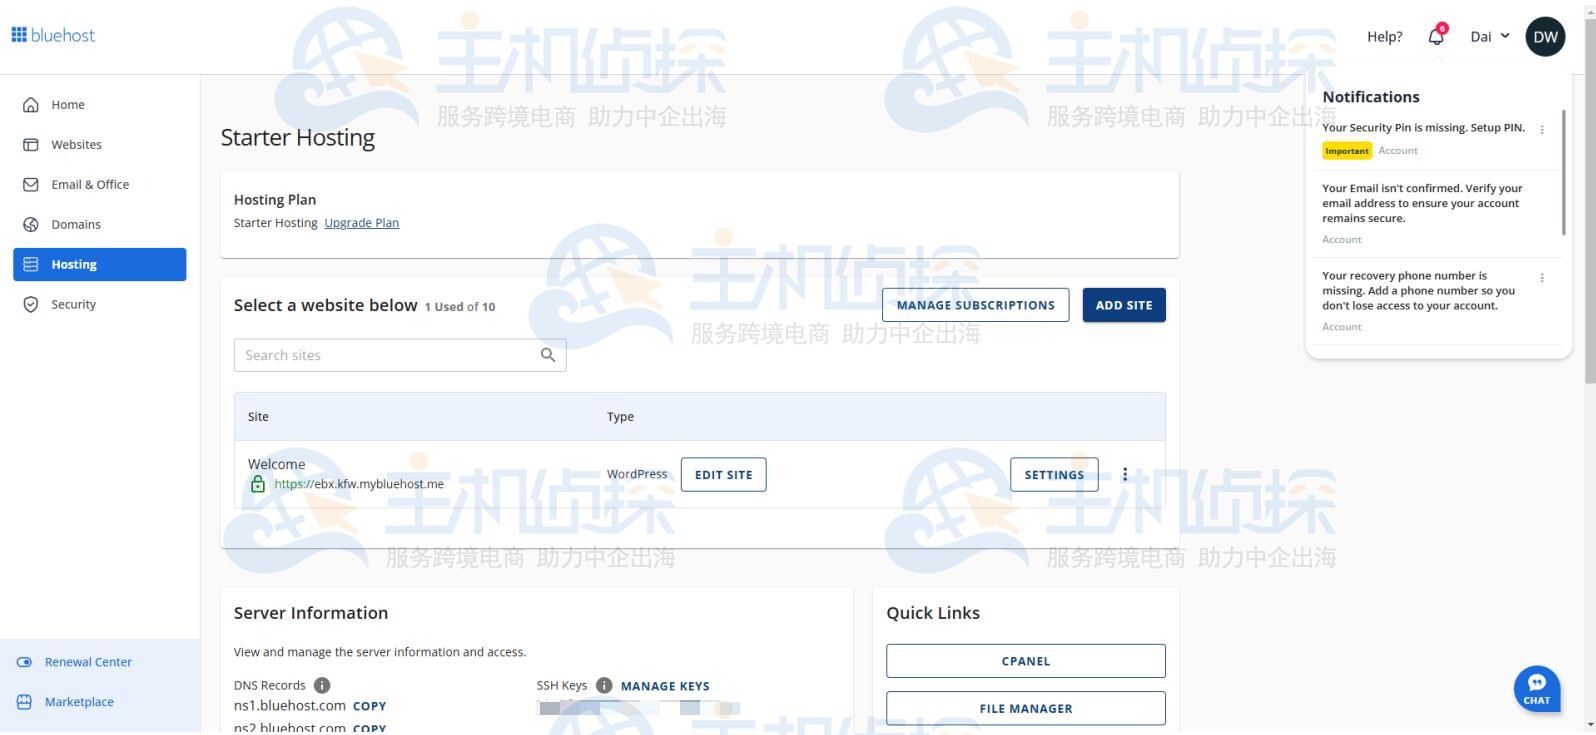Click the Type column header

pos(620,417)
